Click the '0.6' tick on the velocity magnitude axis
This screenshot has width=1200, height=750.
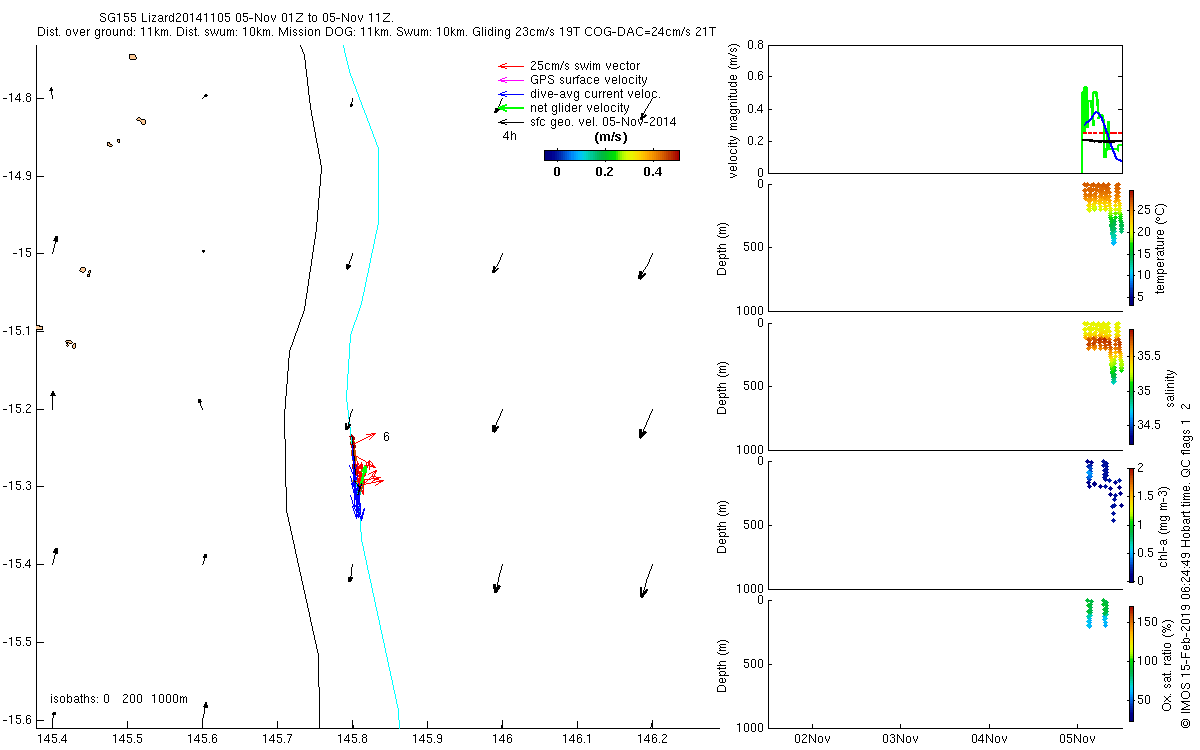[x=756, y=77]
